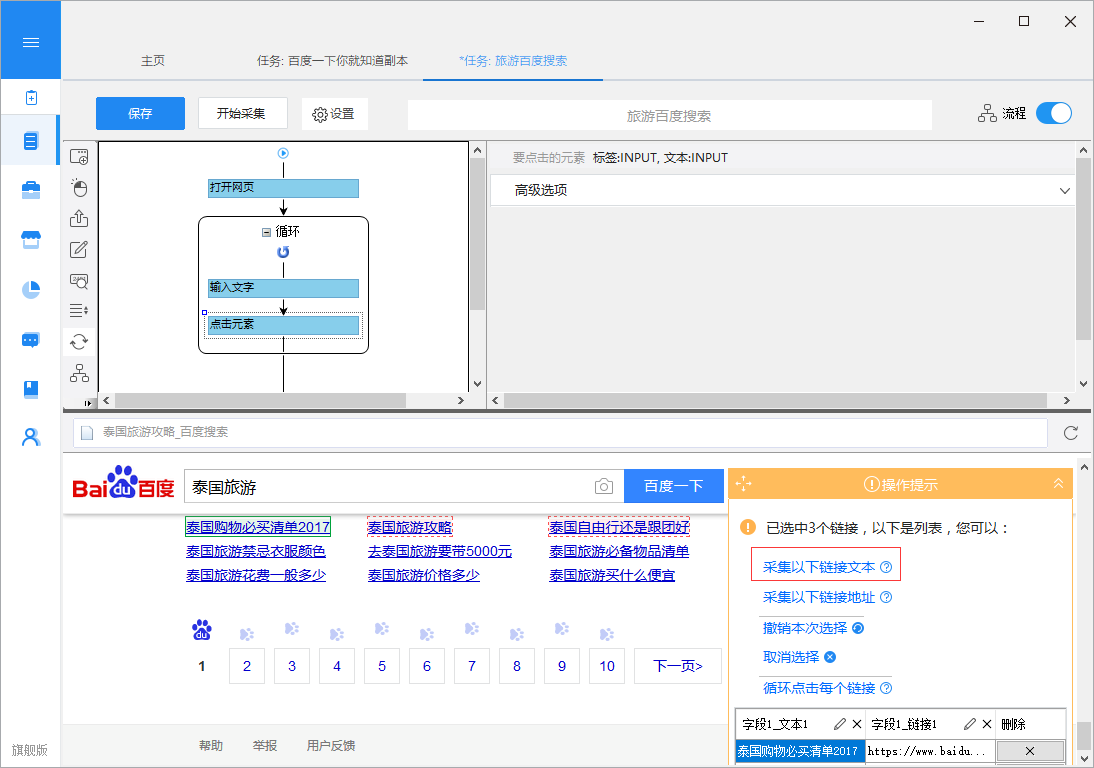The height and width of the screenshot is (768, 1094).
Task: Select the mouse click element tool
Action: pos(79,188)
